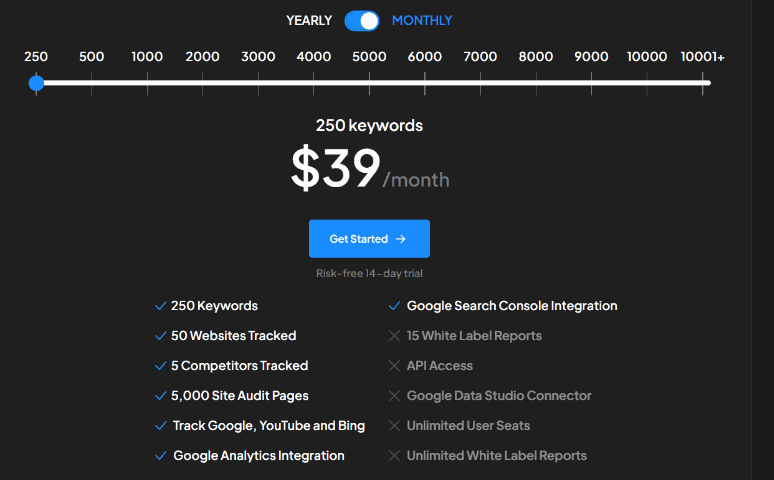This screenshot has height=480, width=774.
Task: Click the blue slider handle at 250
Action: pos(37,83)
